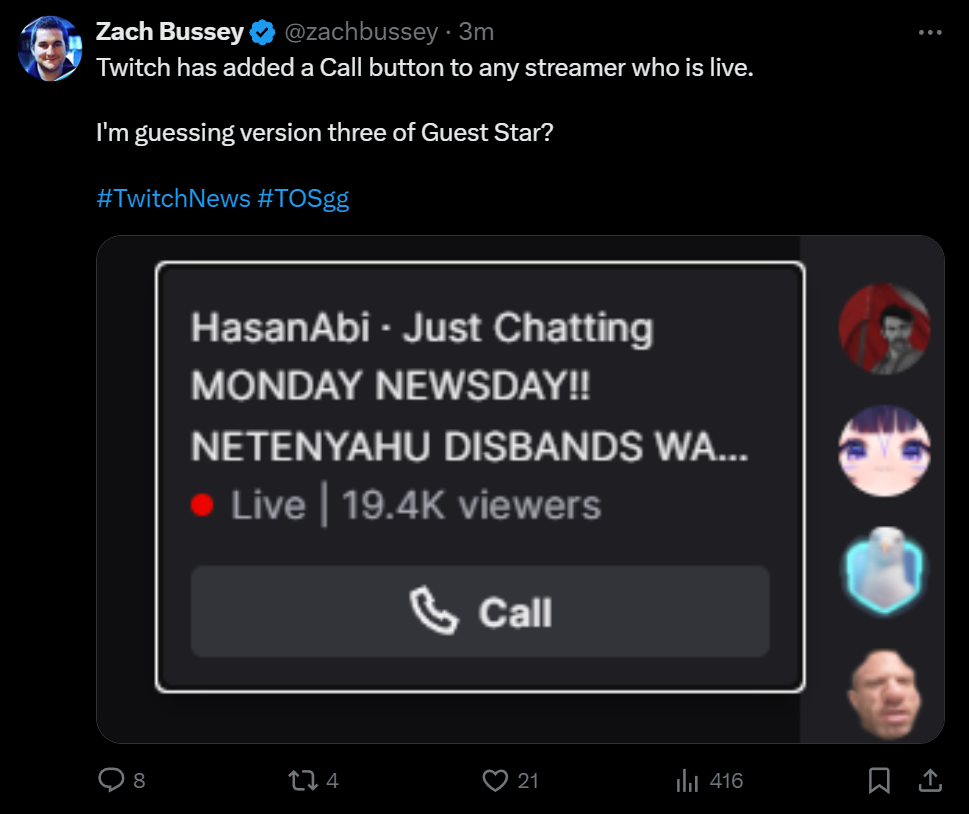This screenshot has height=814, width=969.
Task: Select the red HasanAbi channel avatar
Action: (884, 329)
